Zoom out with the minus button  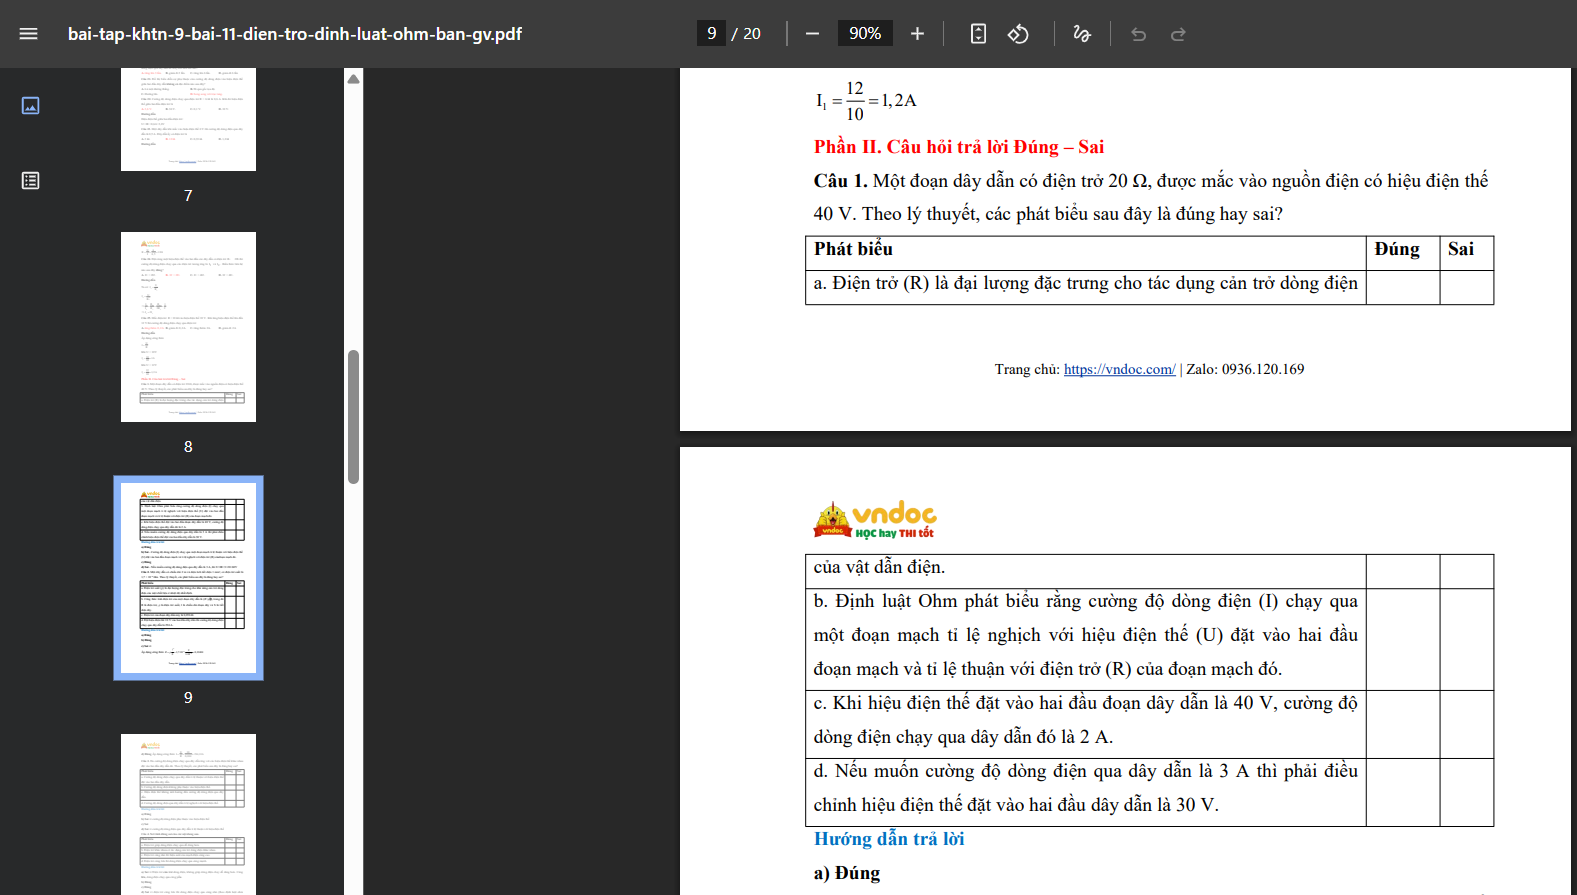[x=812, y=34]
